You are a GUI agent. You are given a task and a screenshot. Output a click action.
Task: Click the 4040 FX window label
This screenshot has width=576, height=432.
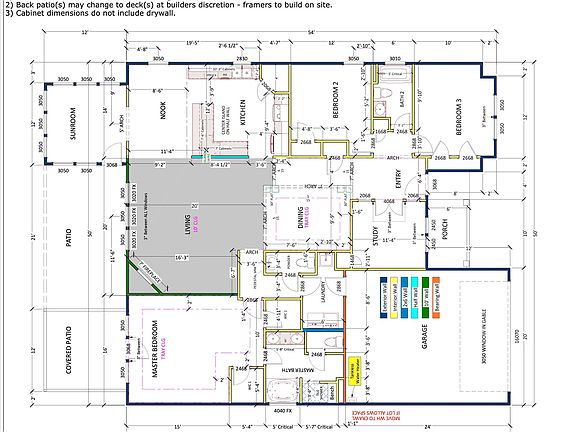282,411
